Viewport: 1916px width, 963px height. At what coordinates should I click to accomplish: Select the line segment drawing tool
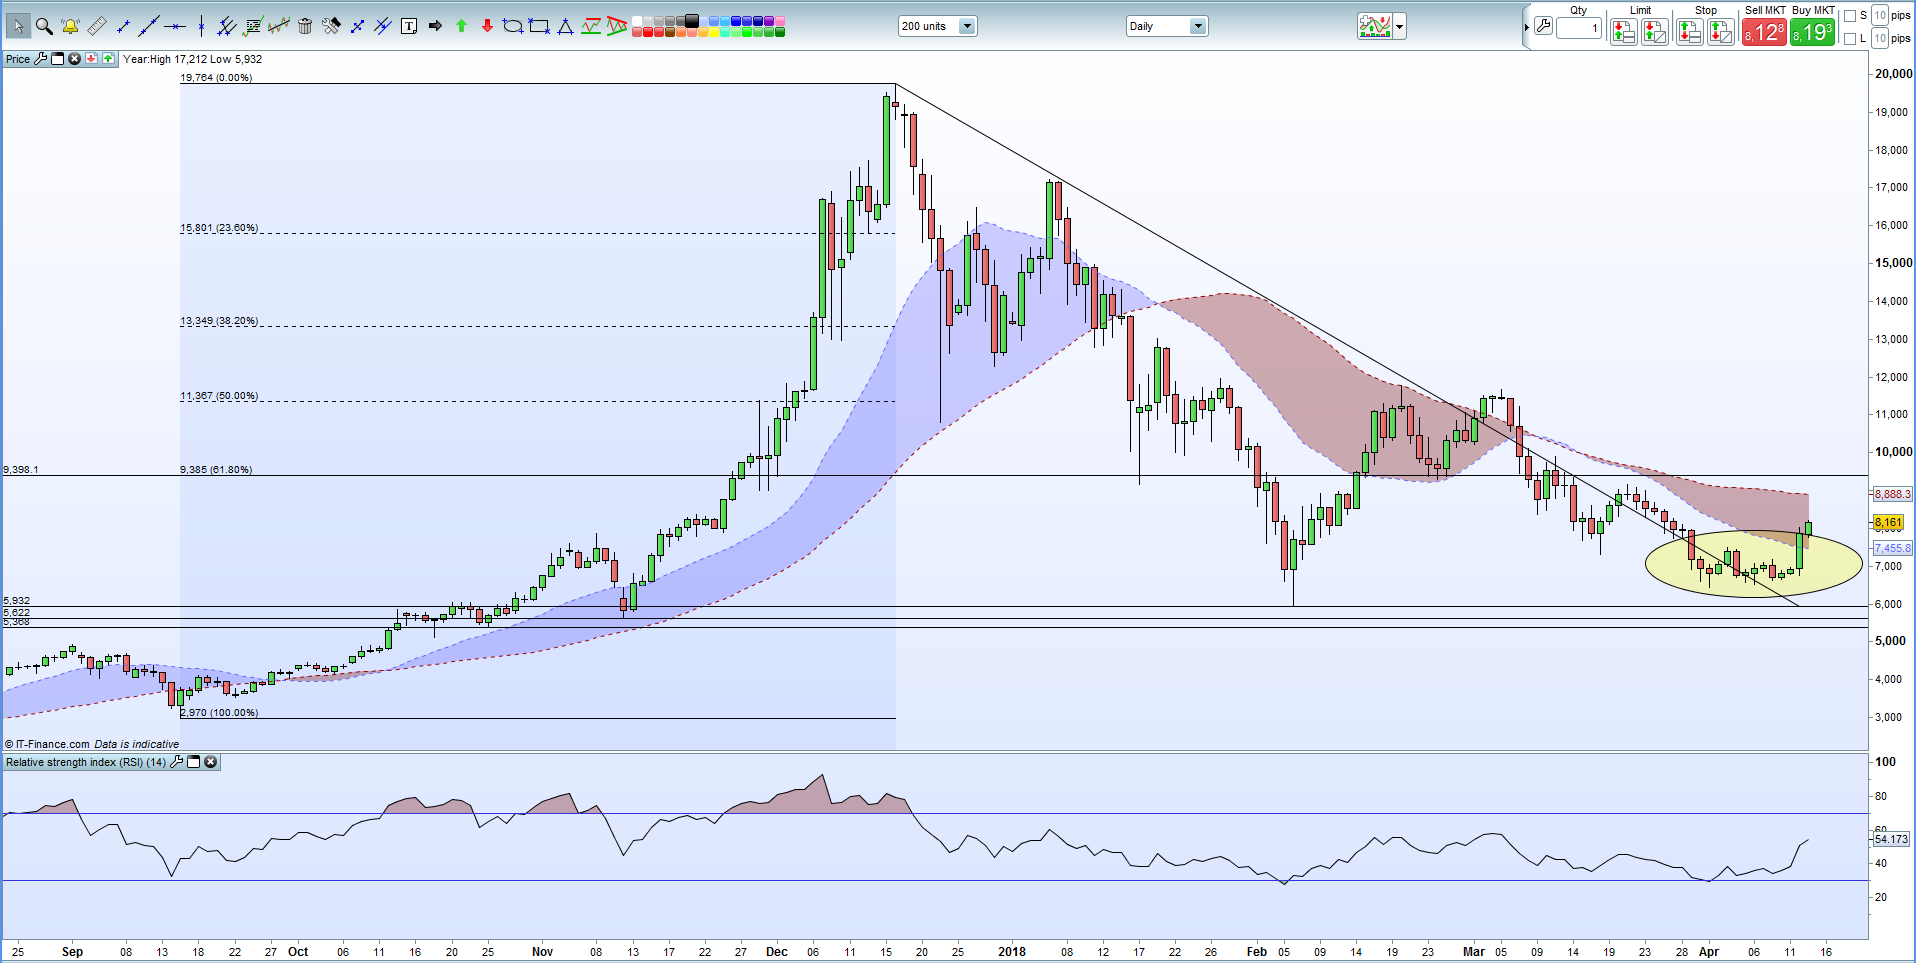pos(123,26)
